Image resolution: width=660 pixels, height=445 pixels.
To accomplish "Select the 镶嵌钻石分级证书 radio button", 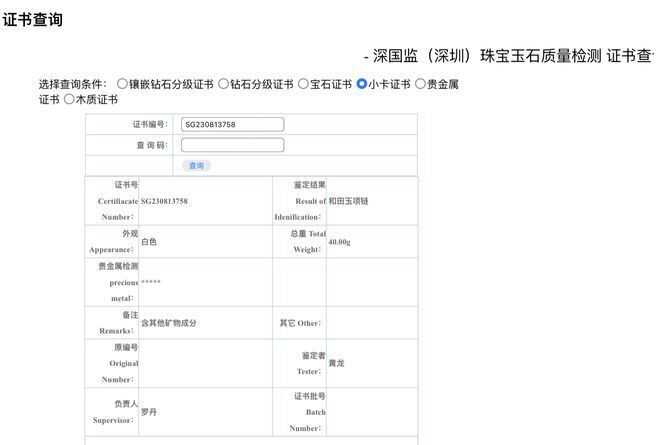I will [122, 85].
